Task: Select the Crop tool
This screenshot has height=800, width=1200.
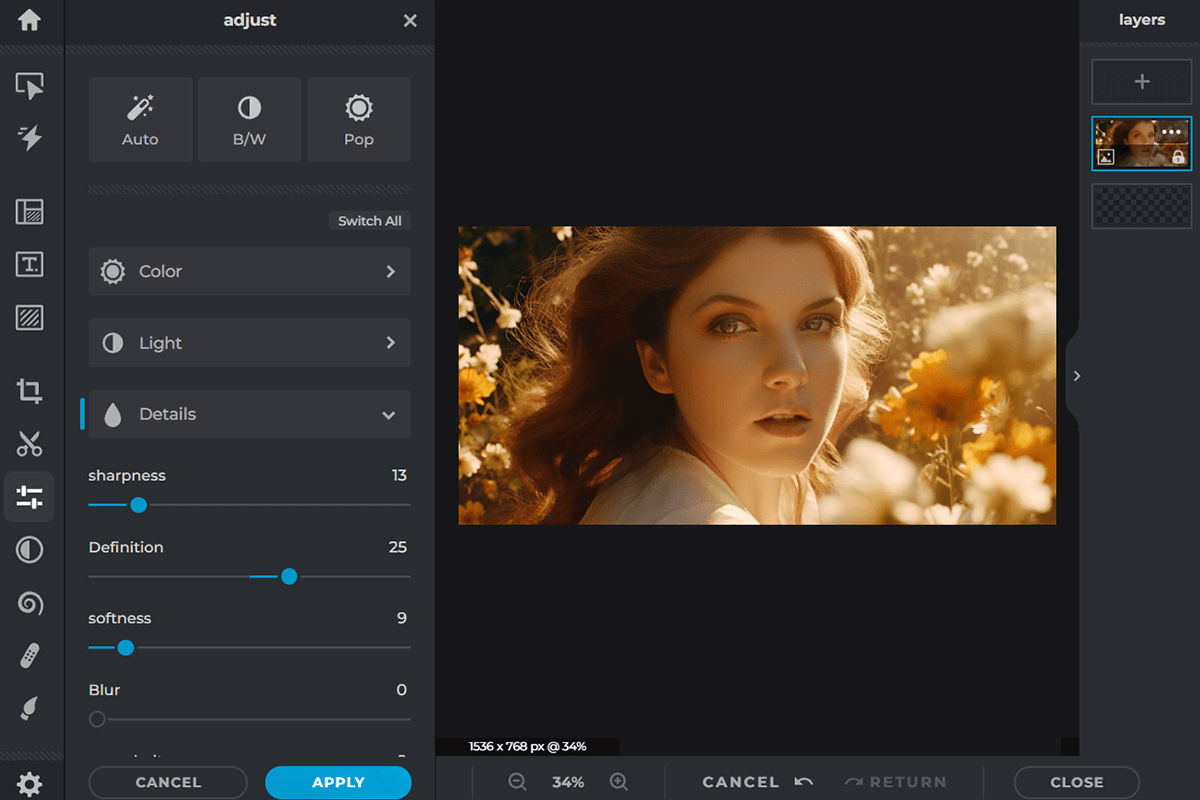Action: [x=30, y=391]
